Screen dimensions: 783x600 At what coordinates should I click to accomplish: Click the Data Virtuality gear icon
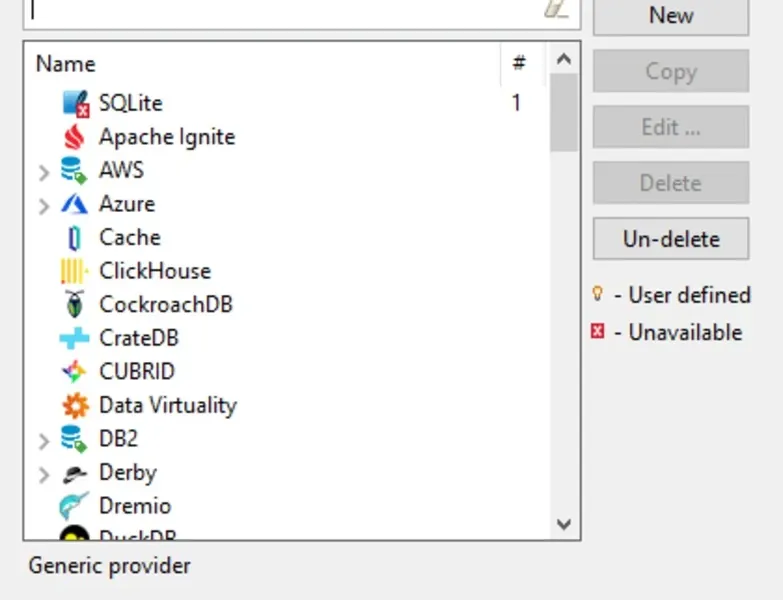point(75,405)
